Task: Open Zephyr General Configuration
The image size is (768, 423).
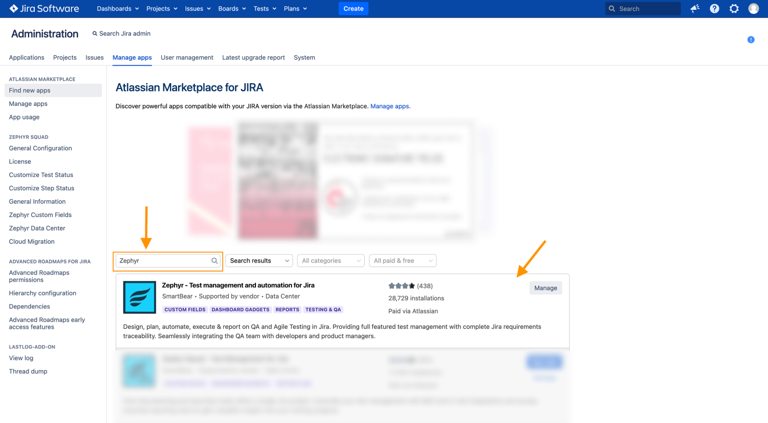Action: click(40, 148)
